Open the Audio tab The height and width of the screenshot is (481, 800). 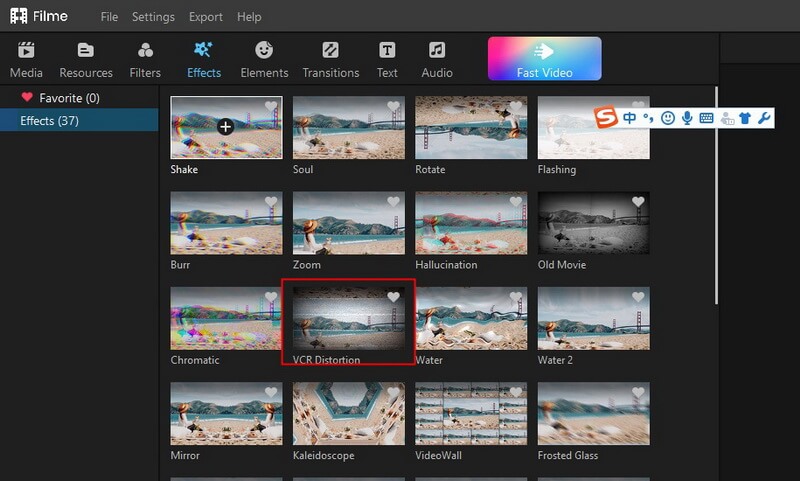[437, 60]
